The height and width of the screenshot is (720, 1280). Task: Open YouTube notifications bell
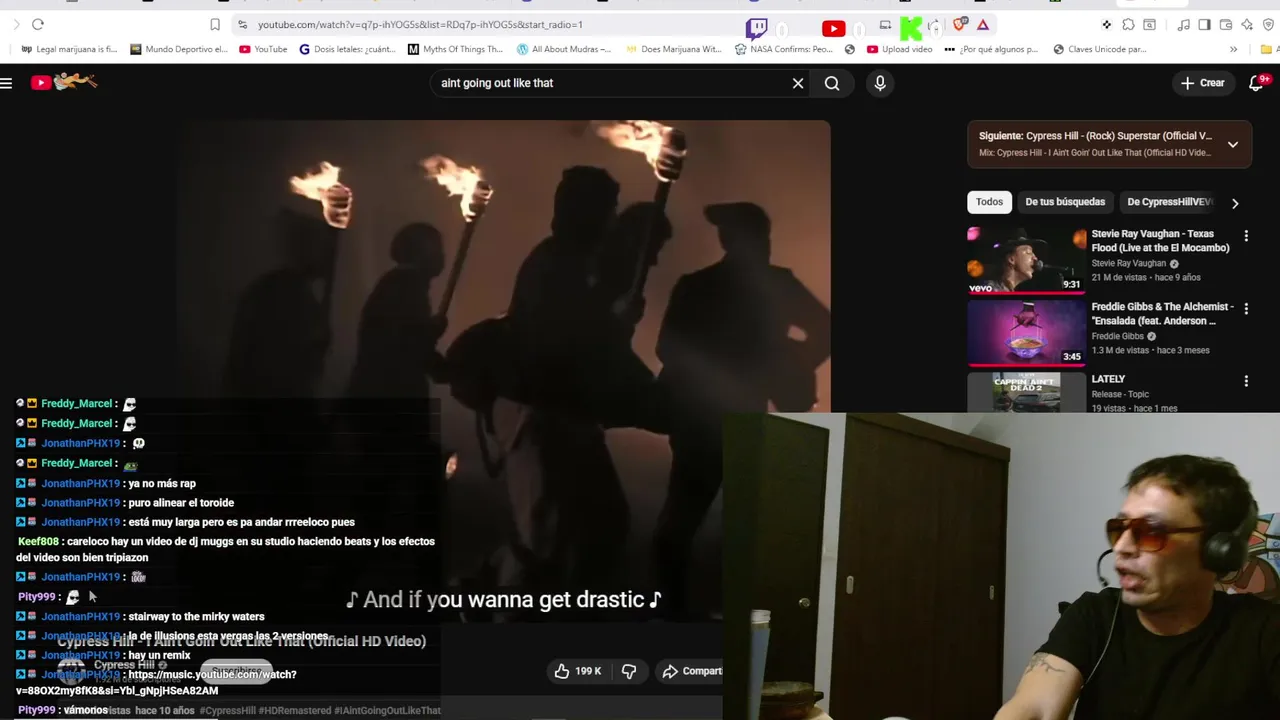pyautogui.click(x=1257, y=83)
